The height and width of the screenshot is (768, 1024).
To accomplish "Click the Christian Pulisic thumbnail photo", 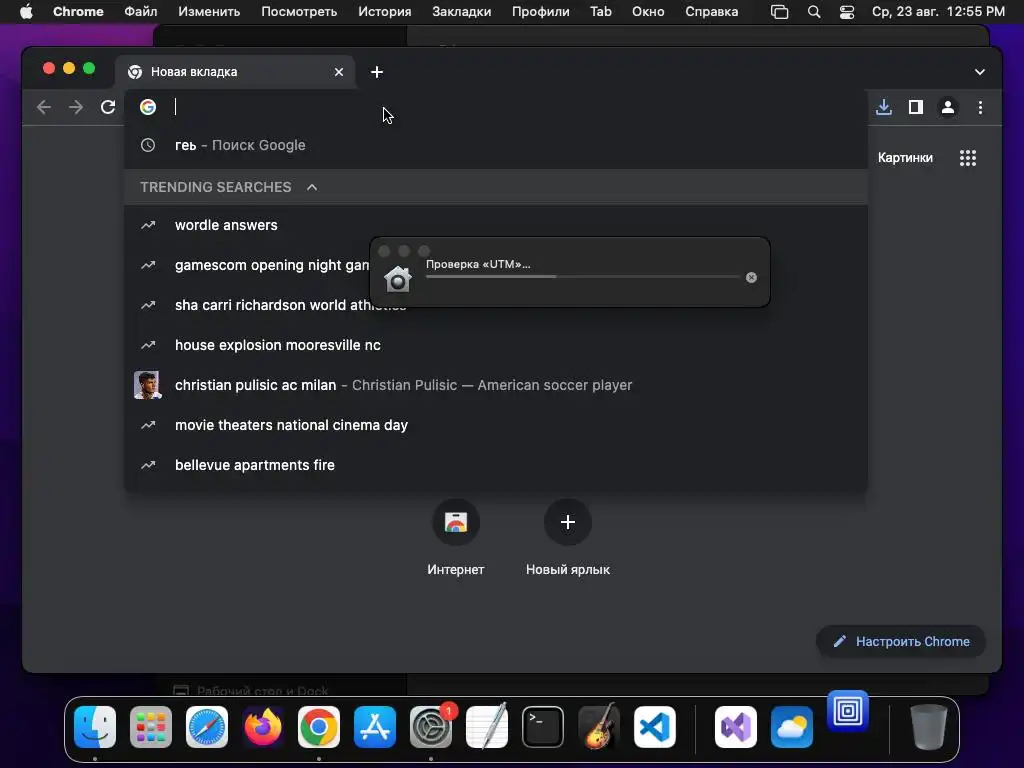I will [x=148, y=385].
